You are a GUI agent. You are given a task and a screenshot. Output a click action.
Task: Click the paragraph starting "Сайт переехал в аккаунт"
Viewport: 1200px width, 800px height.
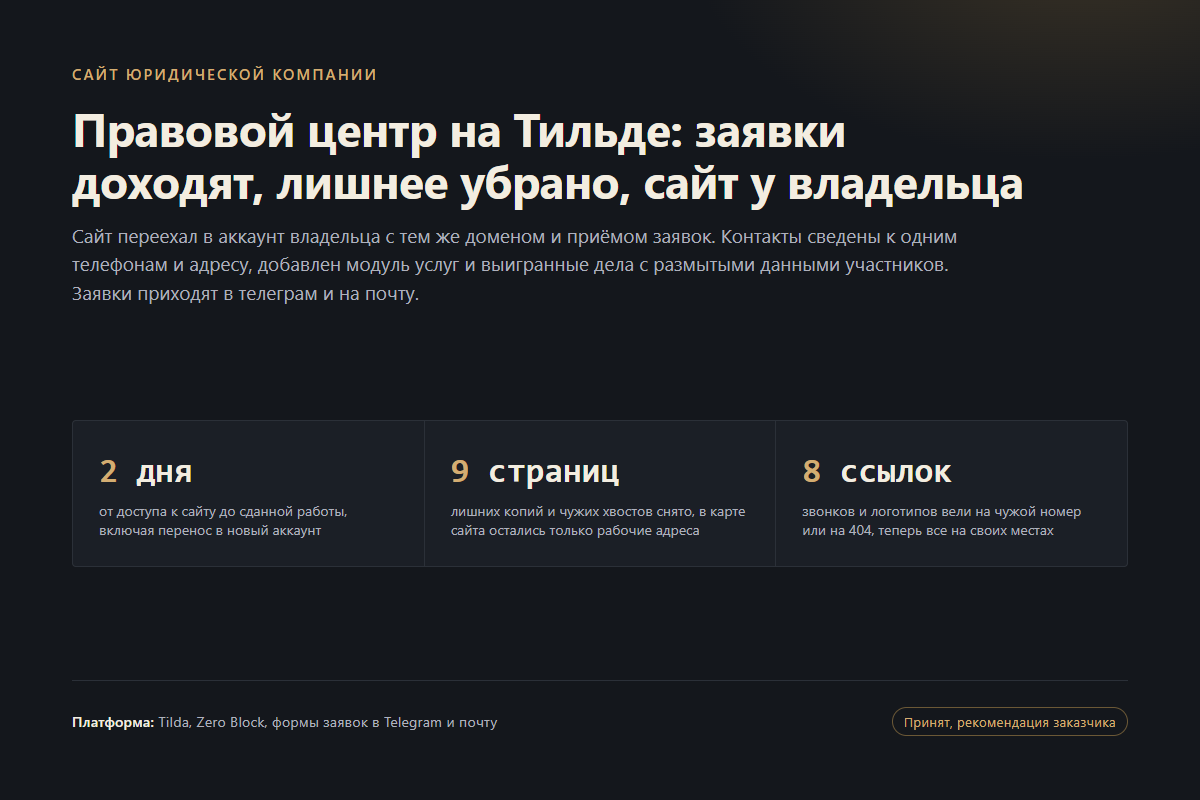(516, 267)
